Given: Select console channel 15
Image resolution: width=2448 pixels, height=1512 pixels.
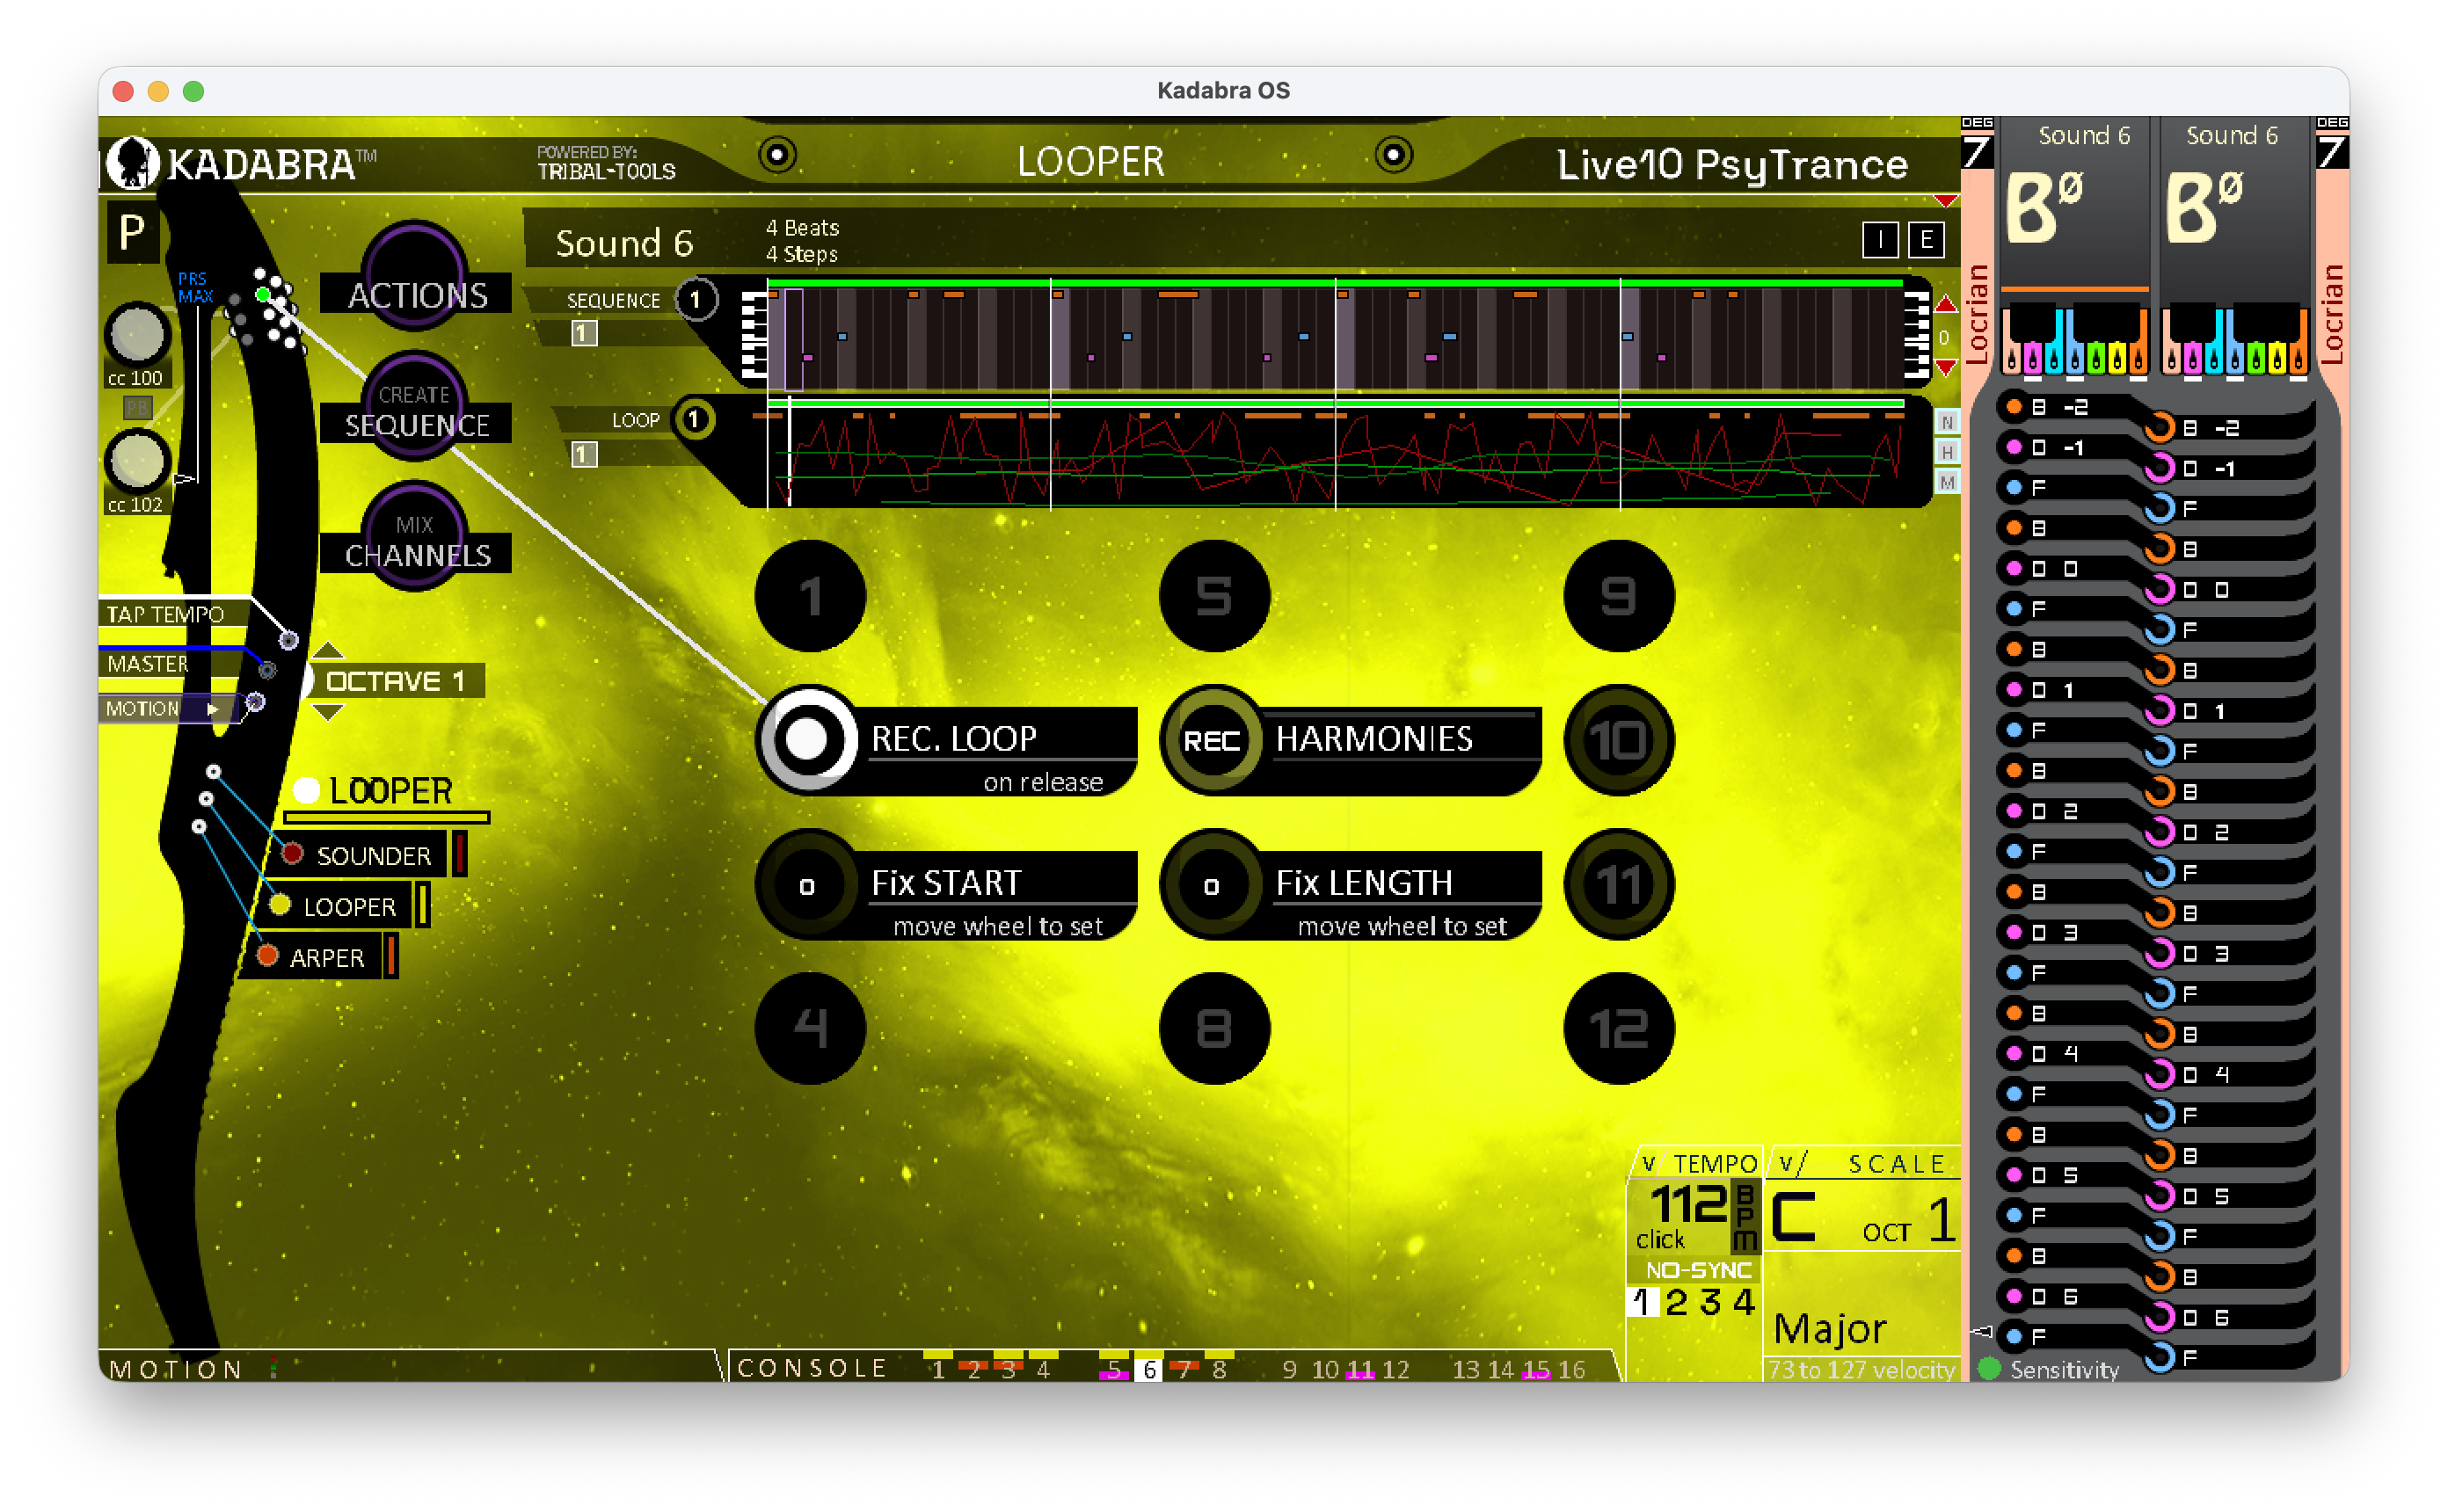Looking at the screenshot, I should 1535,1369.
